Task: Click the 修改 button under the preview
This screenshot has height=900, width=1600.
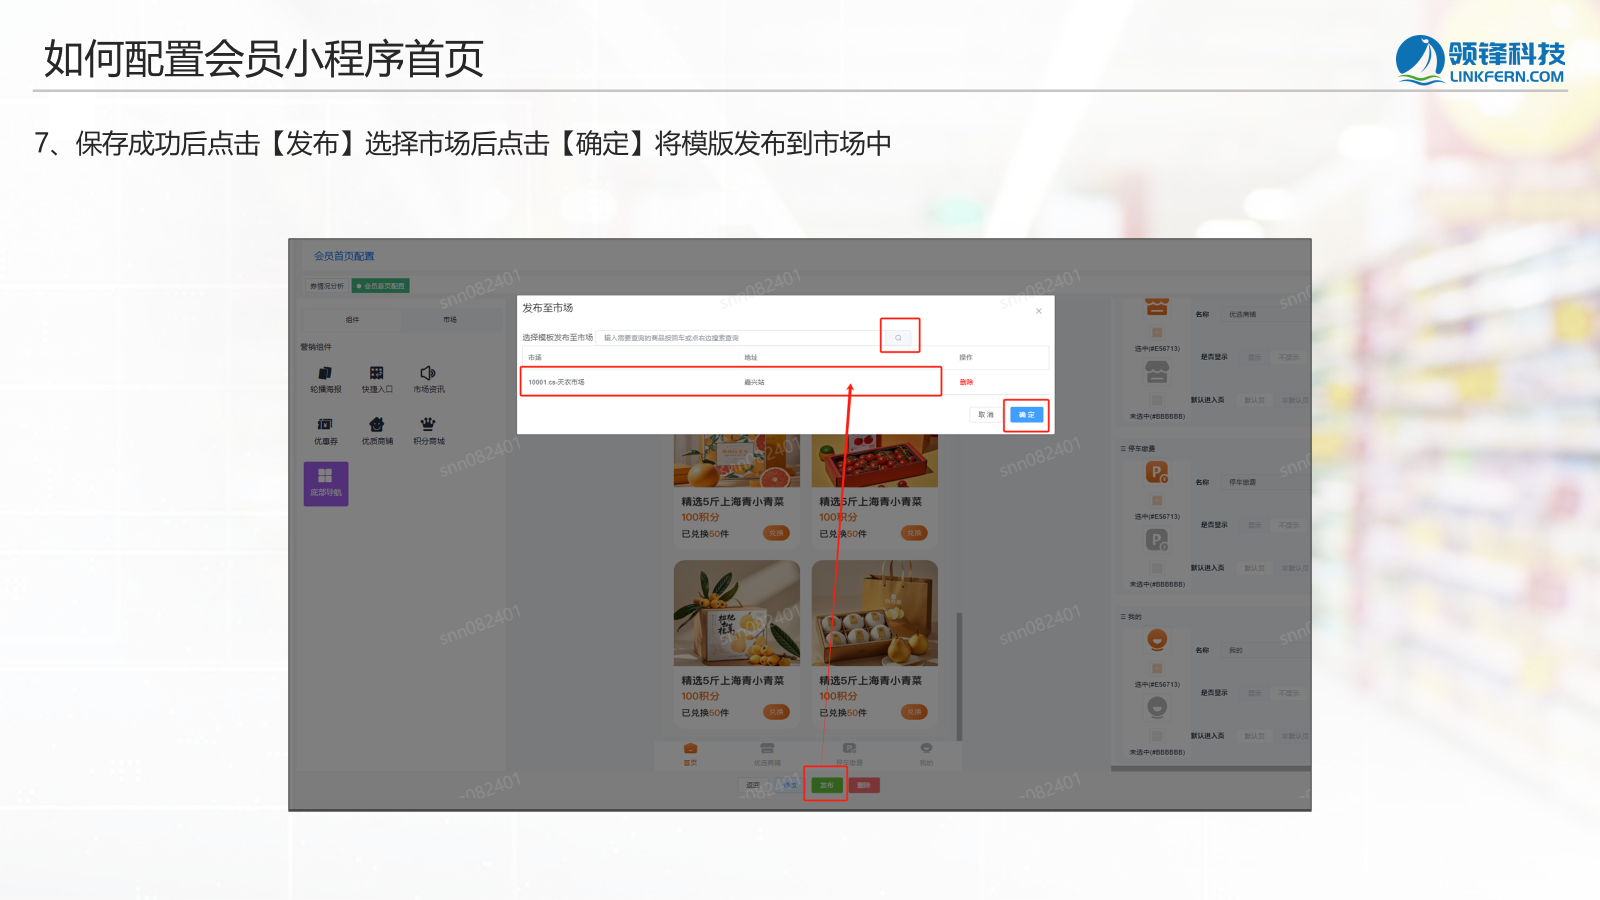Action: click(x=790, y=785)
